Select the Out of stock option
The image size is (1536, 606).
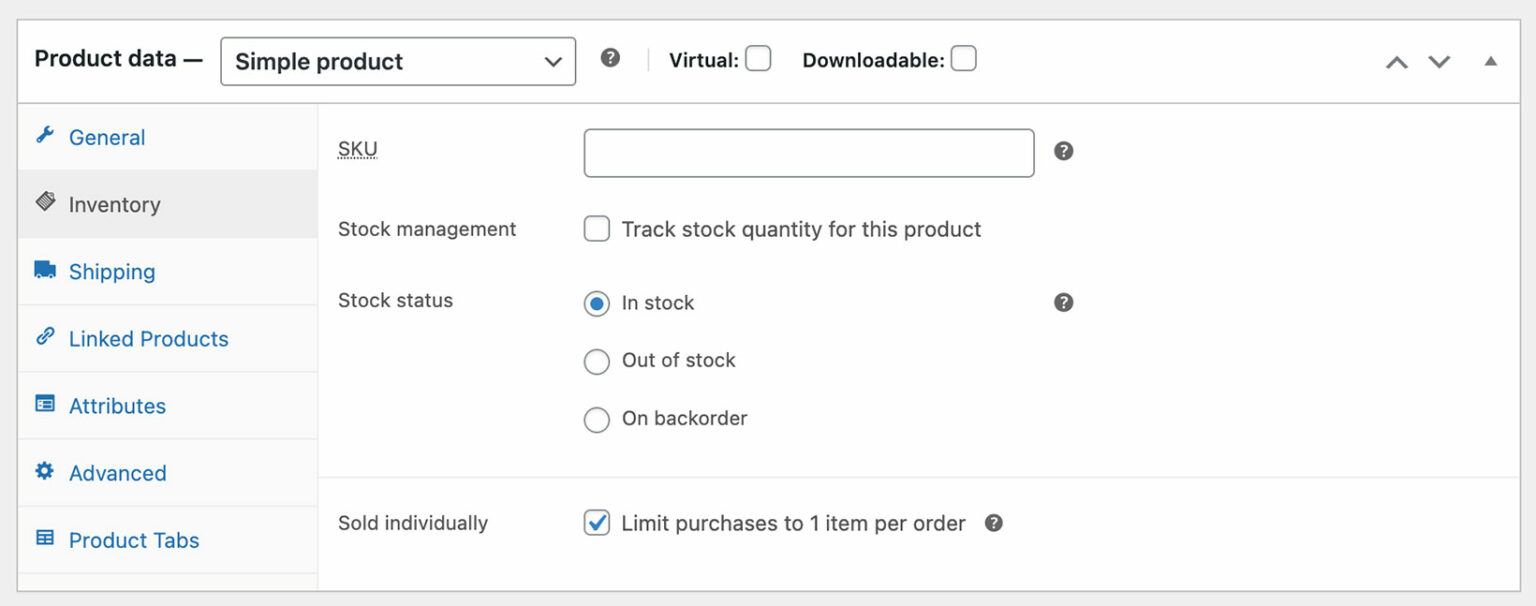point(597,361)
